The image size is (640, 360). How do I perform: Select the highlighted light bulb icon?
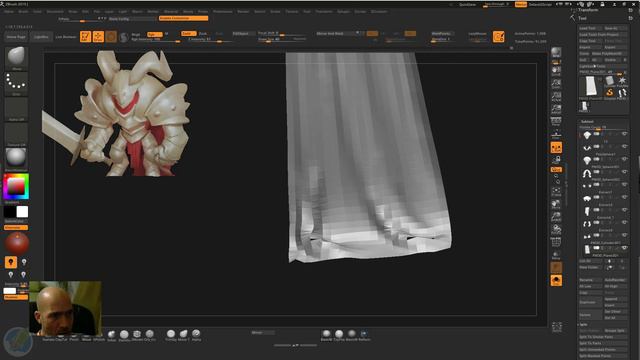click(x=11, y=262)
